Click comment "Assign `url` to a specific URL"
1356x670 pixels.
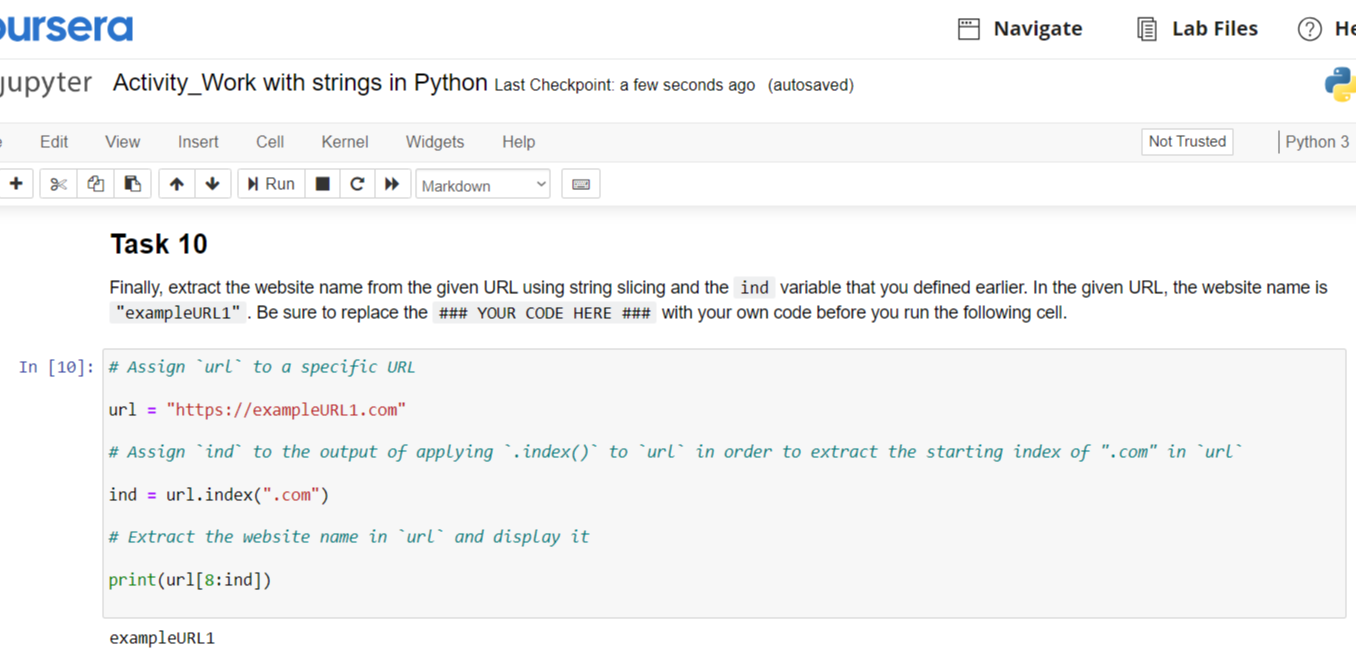click(262, 367)
